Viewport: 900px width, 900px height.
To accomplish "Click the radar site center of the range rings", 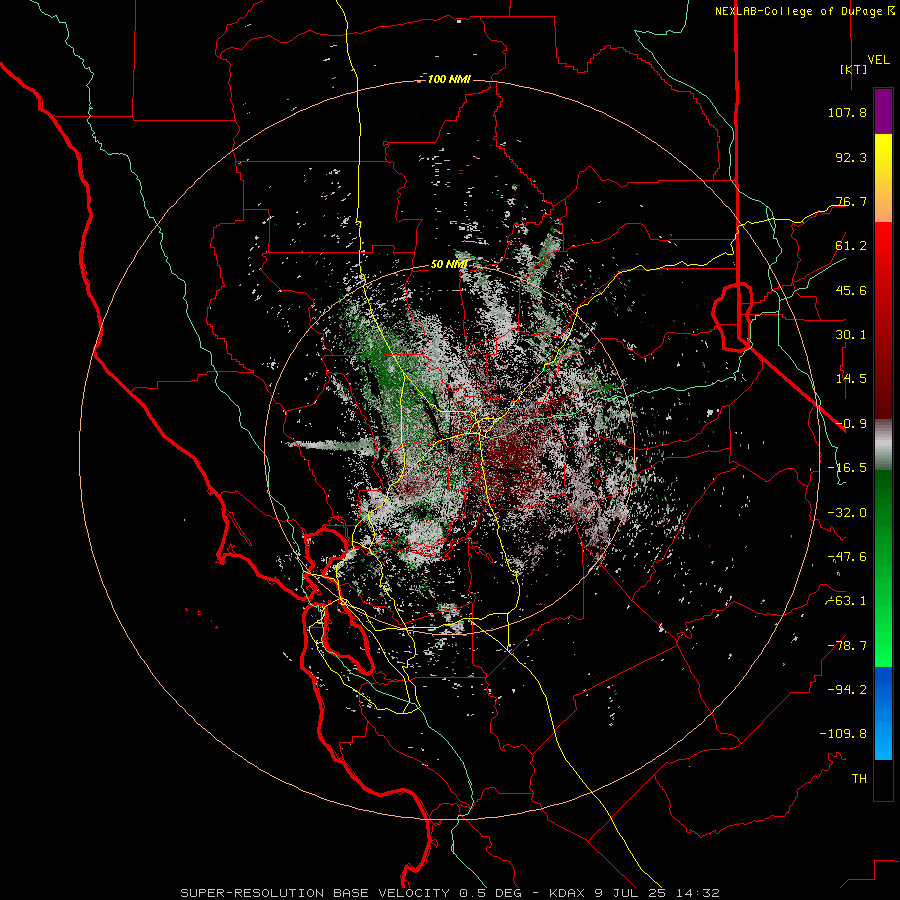I will (x=449, y=451).
